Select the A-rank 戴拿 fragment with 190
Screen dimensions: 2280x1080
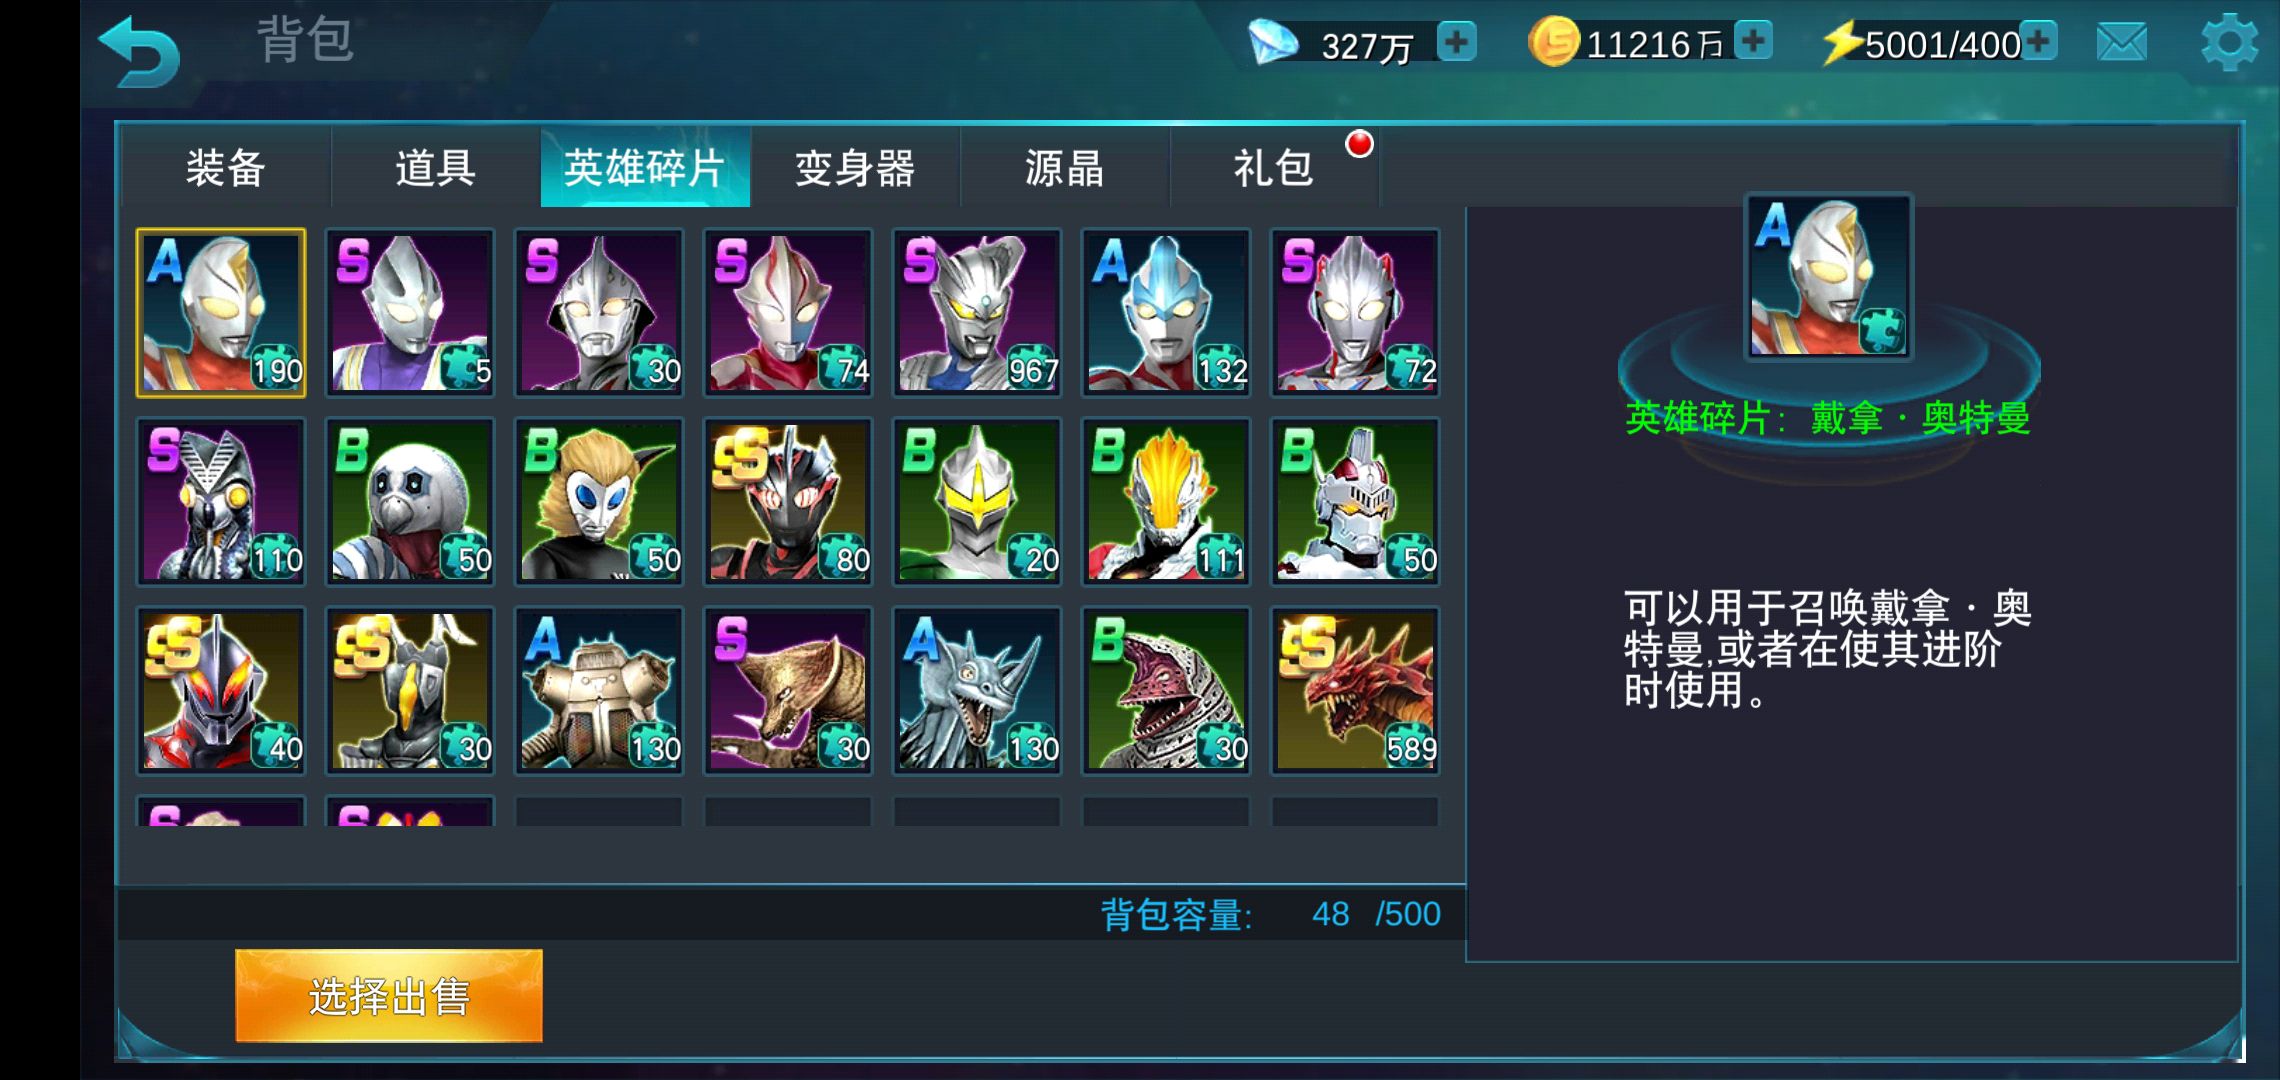pos(221,312)
